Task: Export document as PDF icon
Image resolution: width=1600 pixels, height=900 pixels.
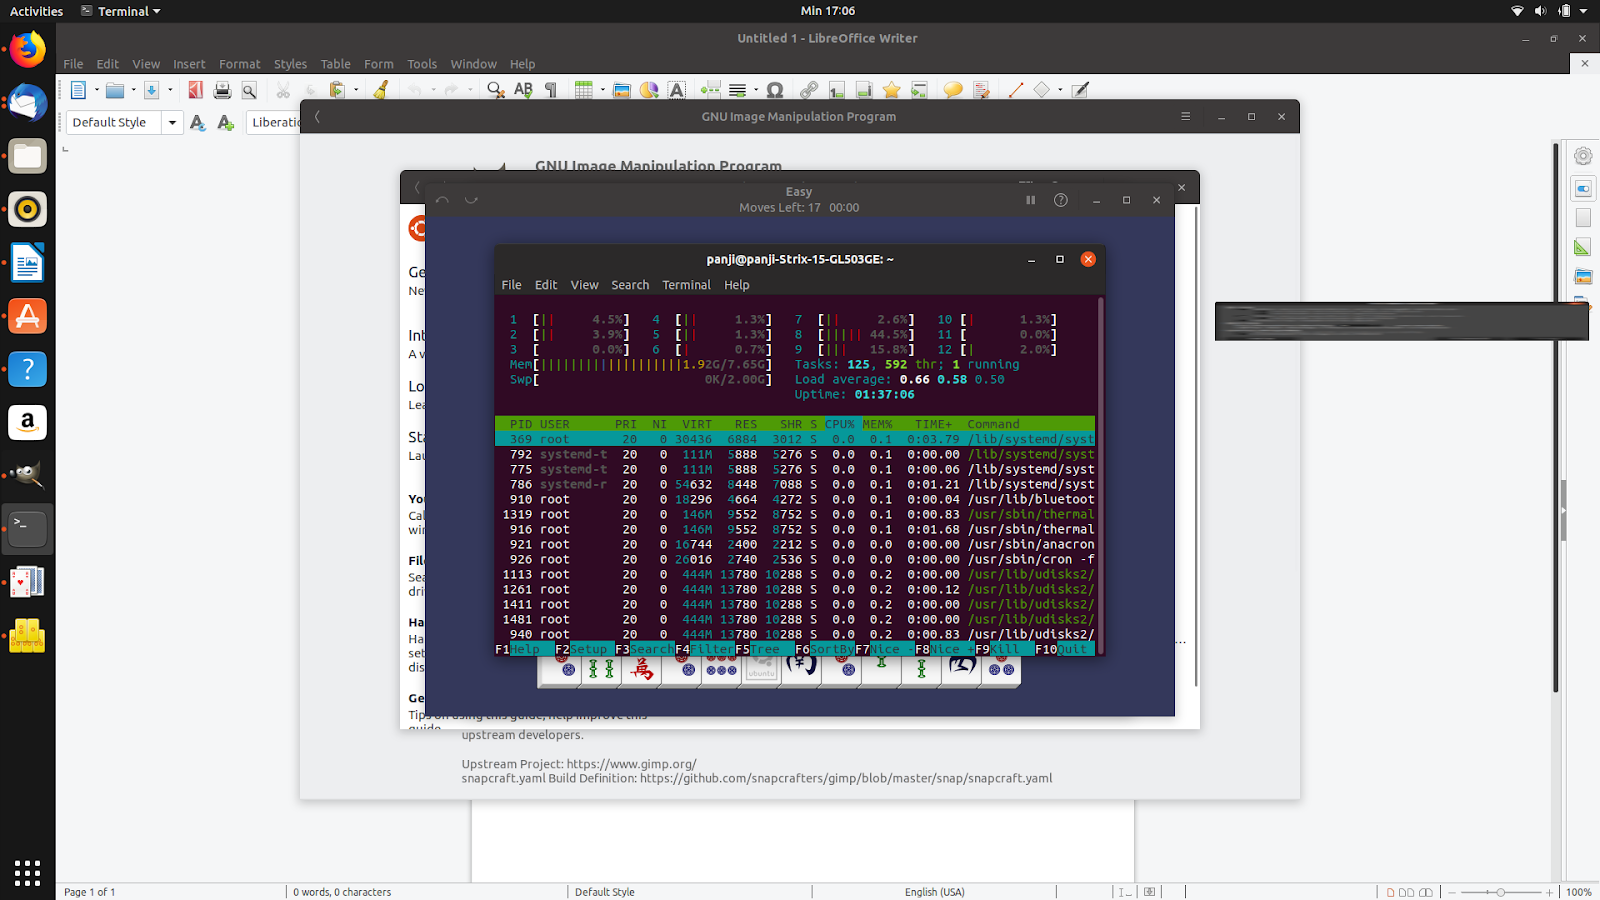Action: click(195, 90)
